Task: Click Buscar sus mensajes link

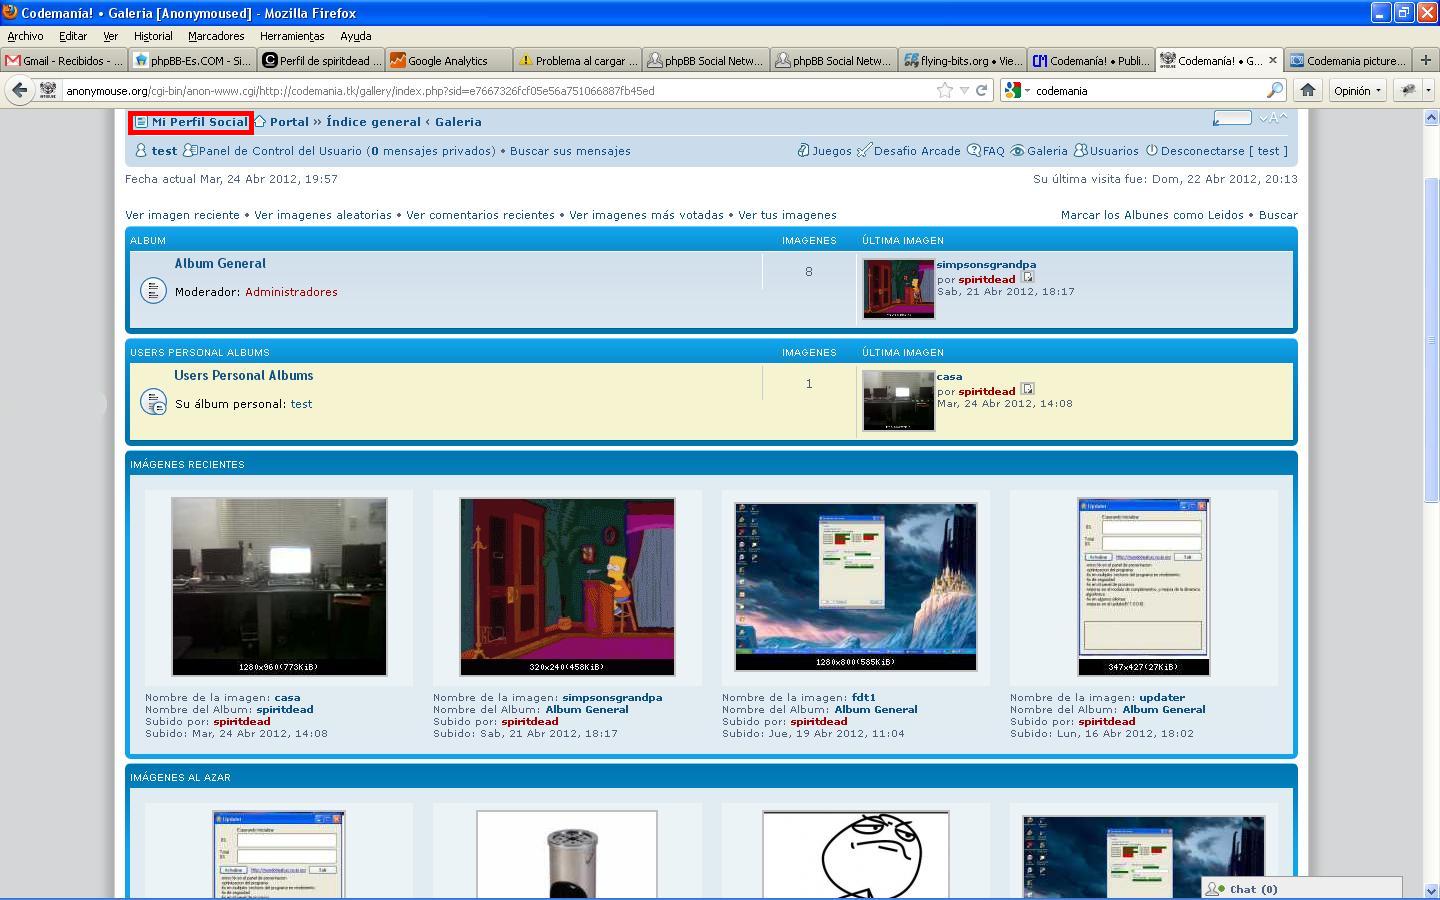Action: coord(570,151)
